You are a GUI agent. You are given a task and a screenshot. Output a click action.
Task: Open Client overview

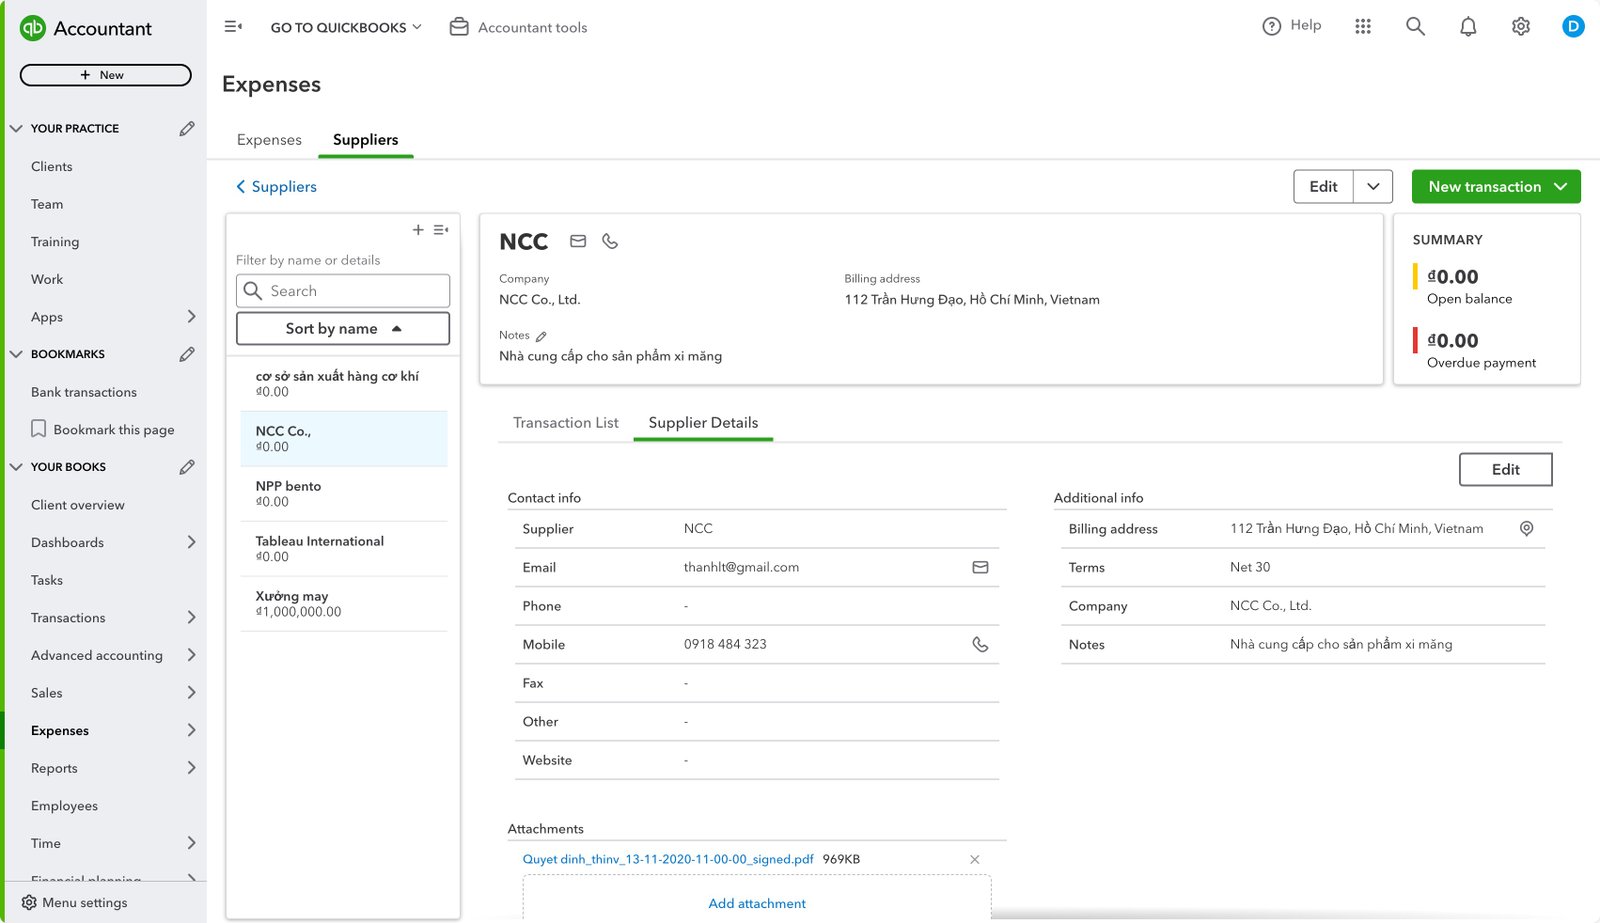coord(78,505)
